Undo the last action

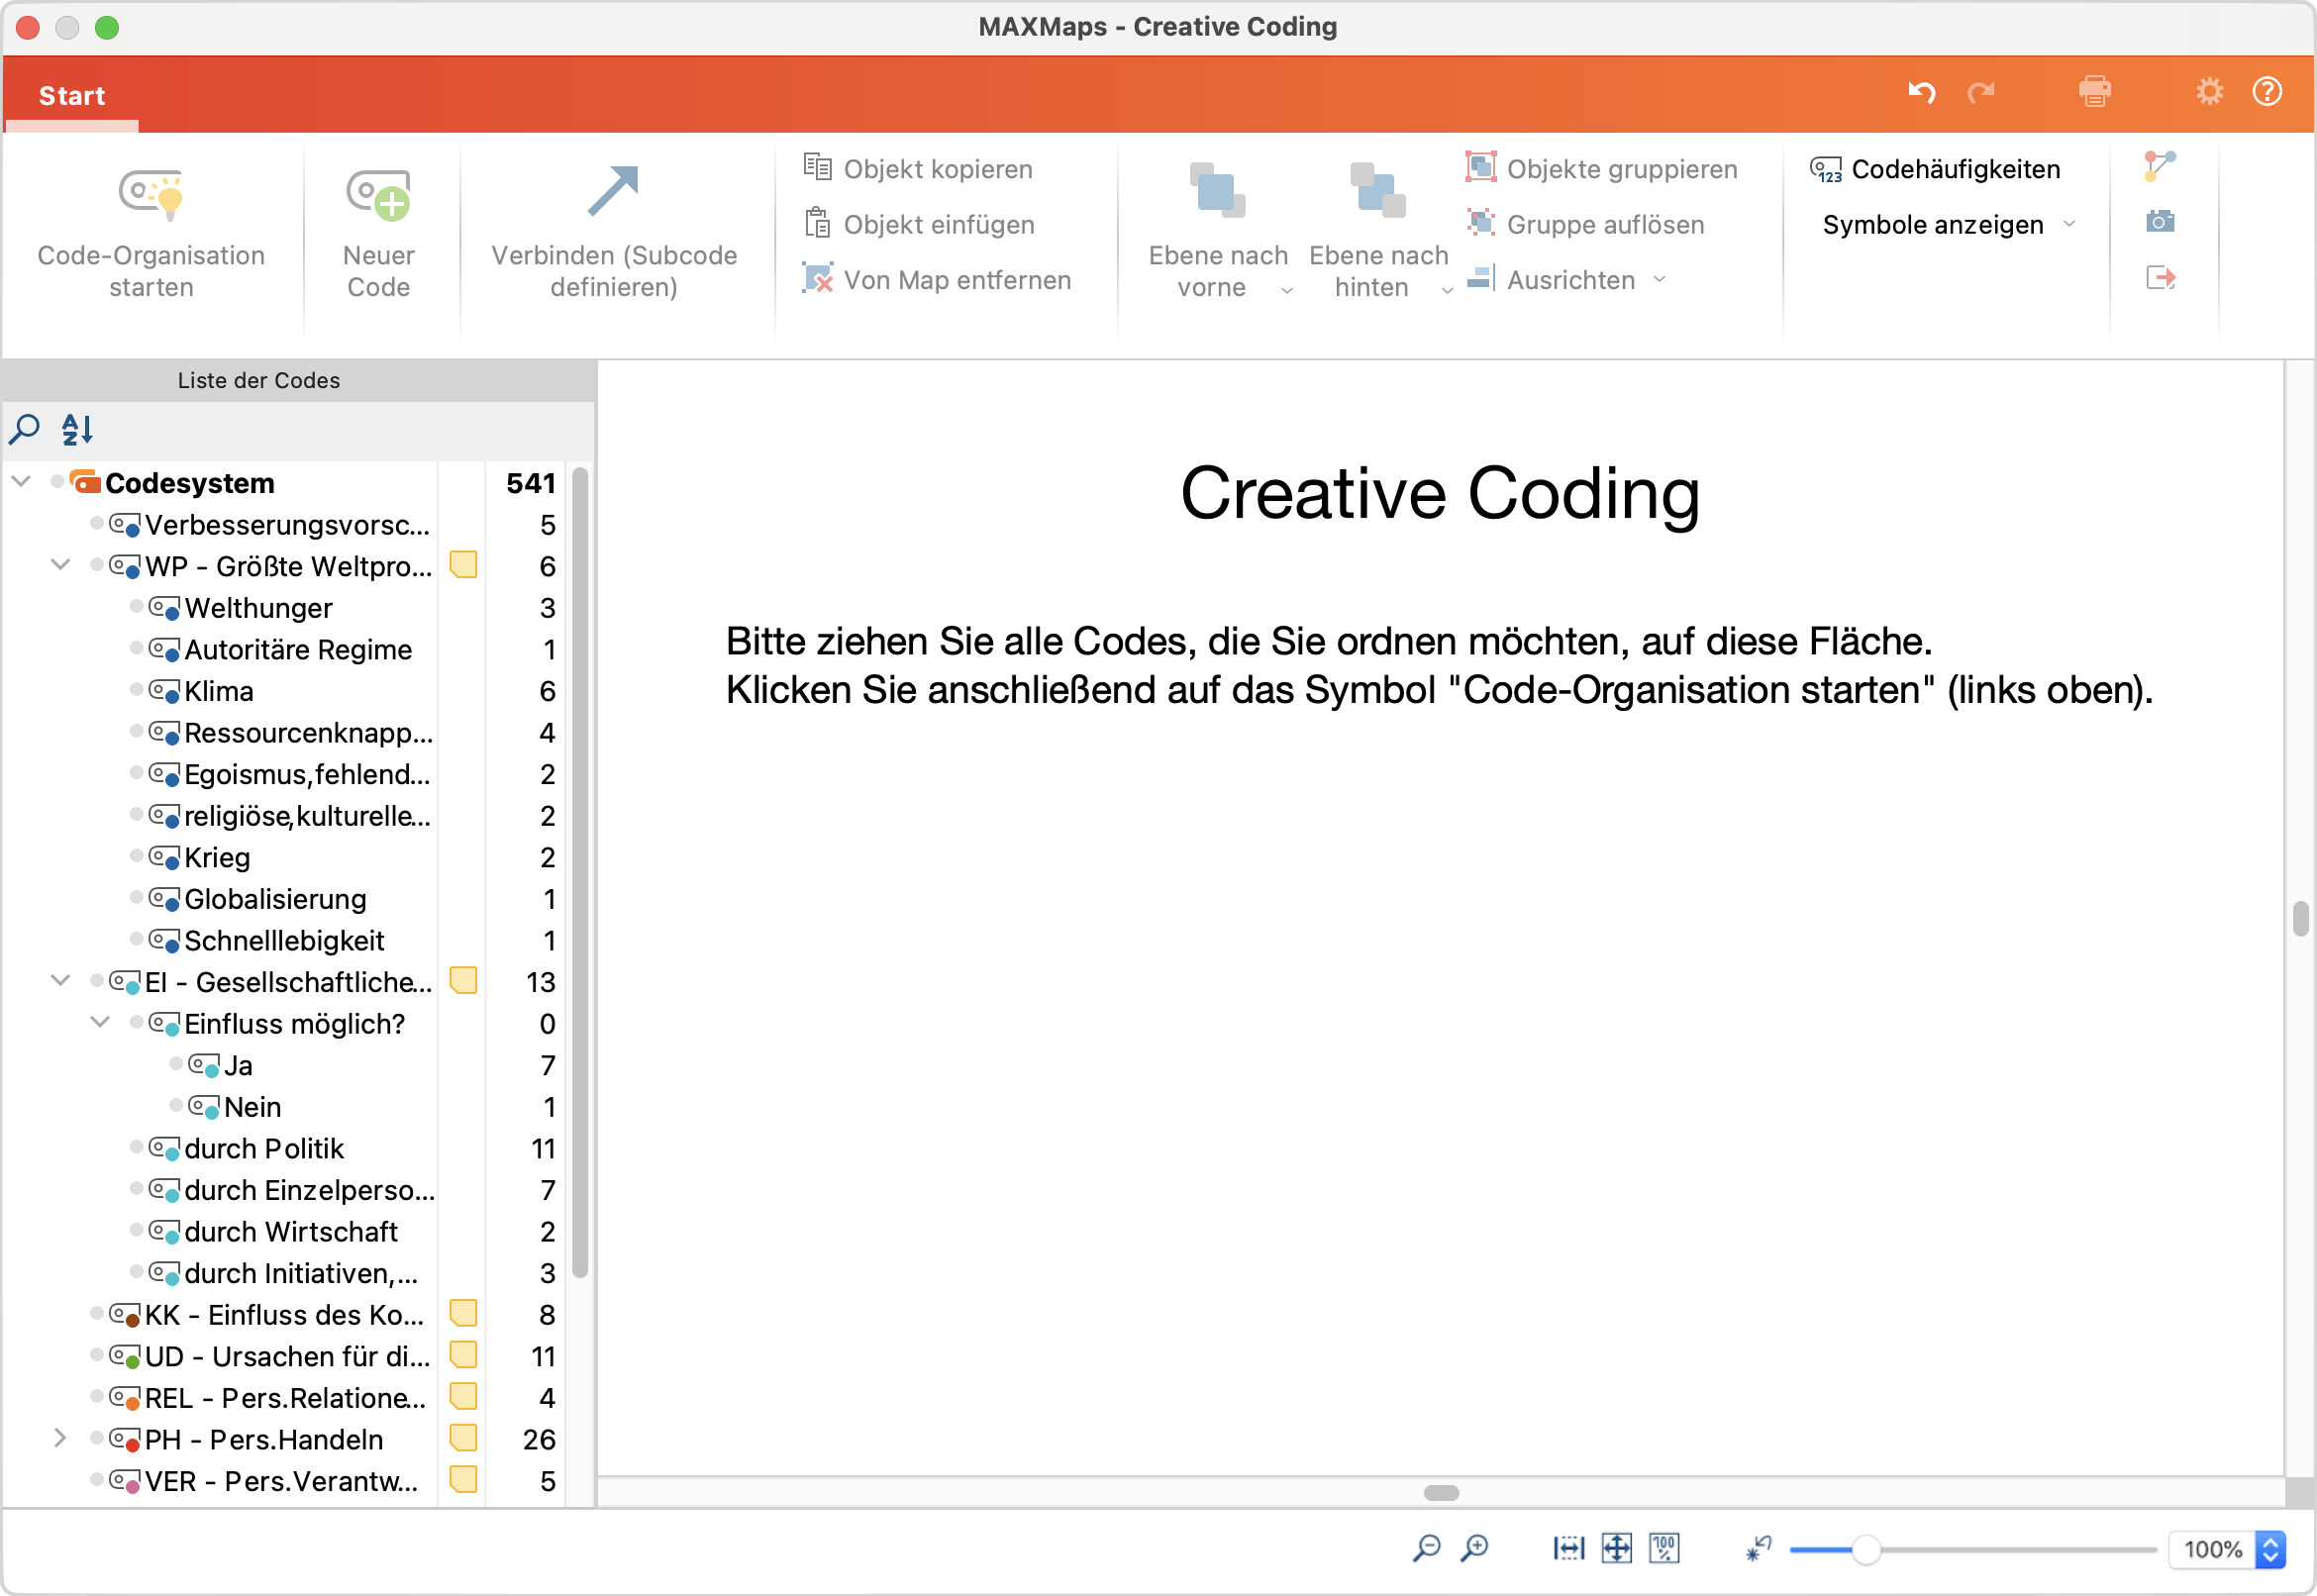tap(1921, 93)
